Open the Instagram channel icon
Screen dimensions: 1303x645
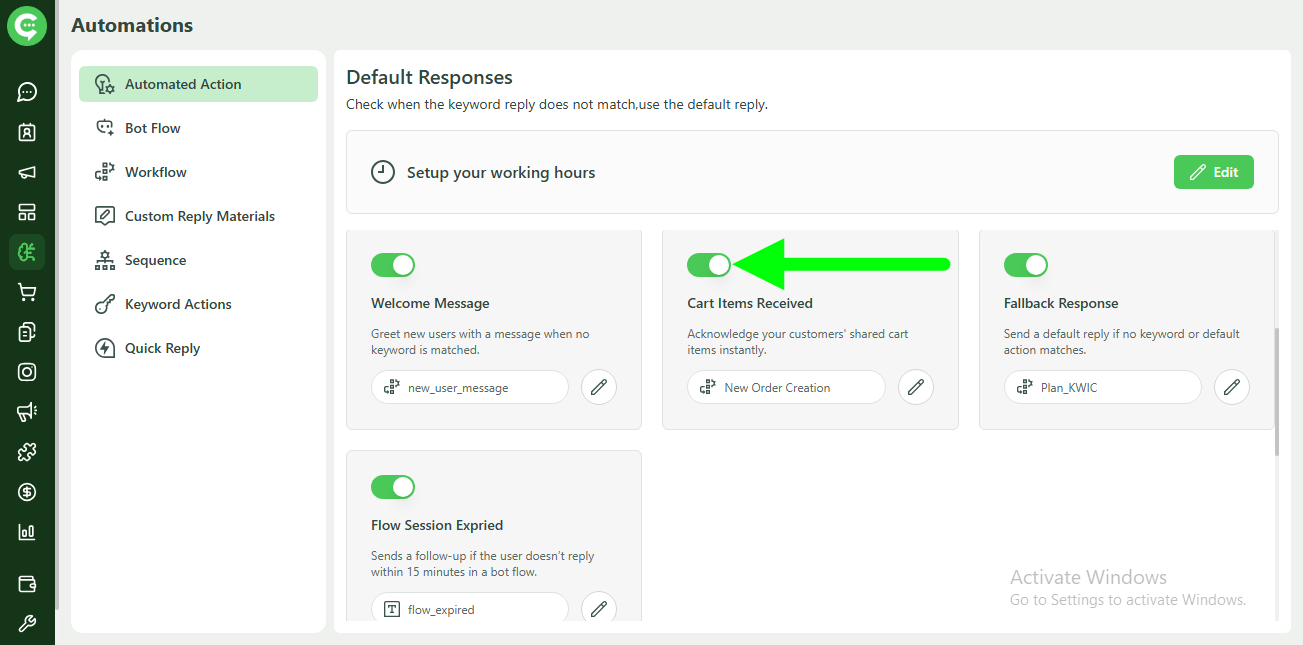(x=27, y=371)
